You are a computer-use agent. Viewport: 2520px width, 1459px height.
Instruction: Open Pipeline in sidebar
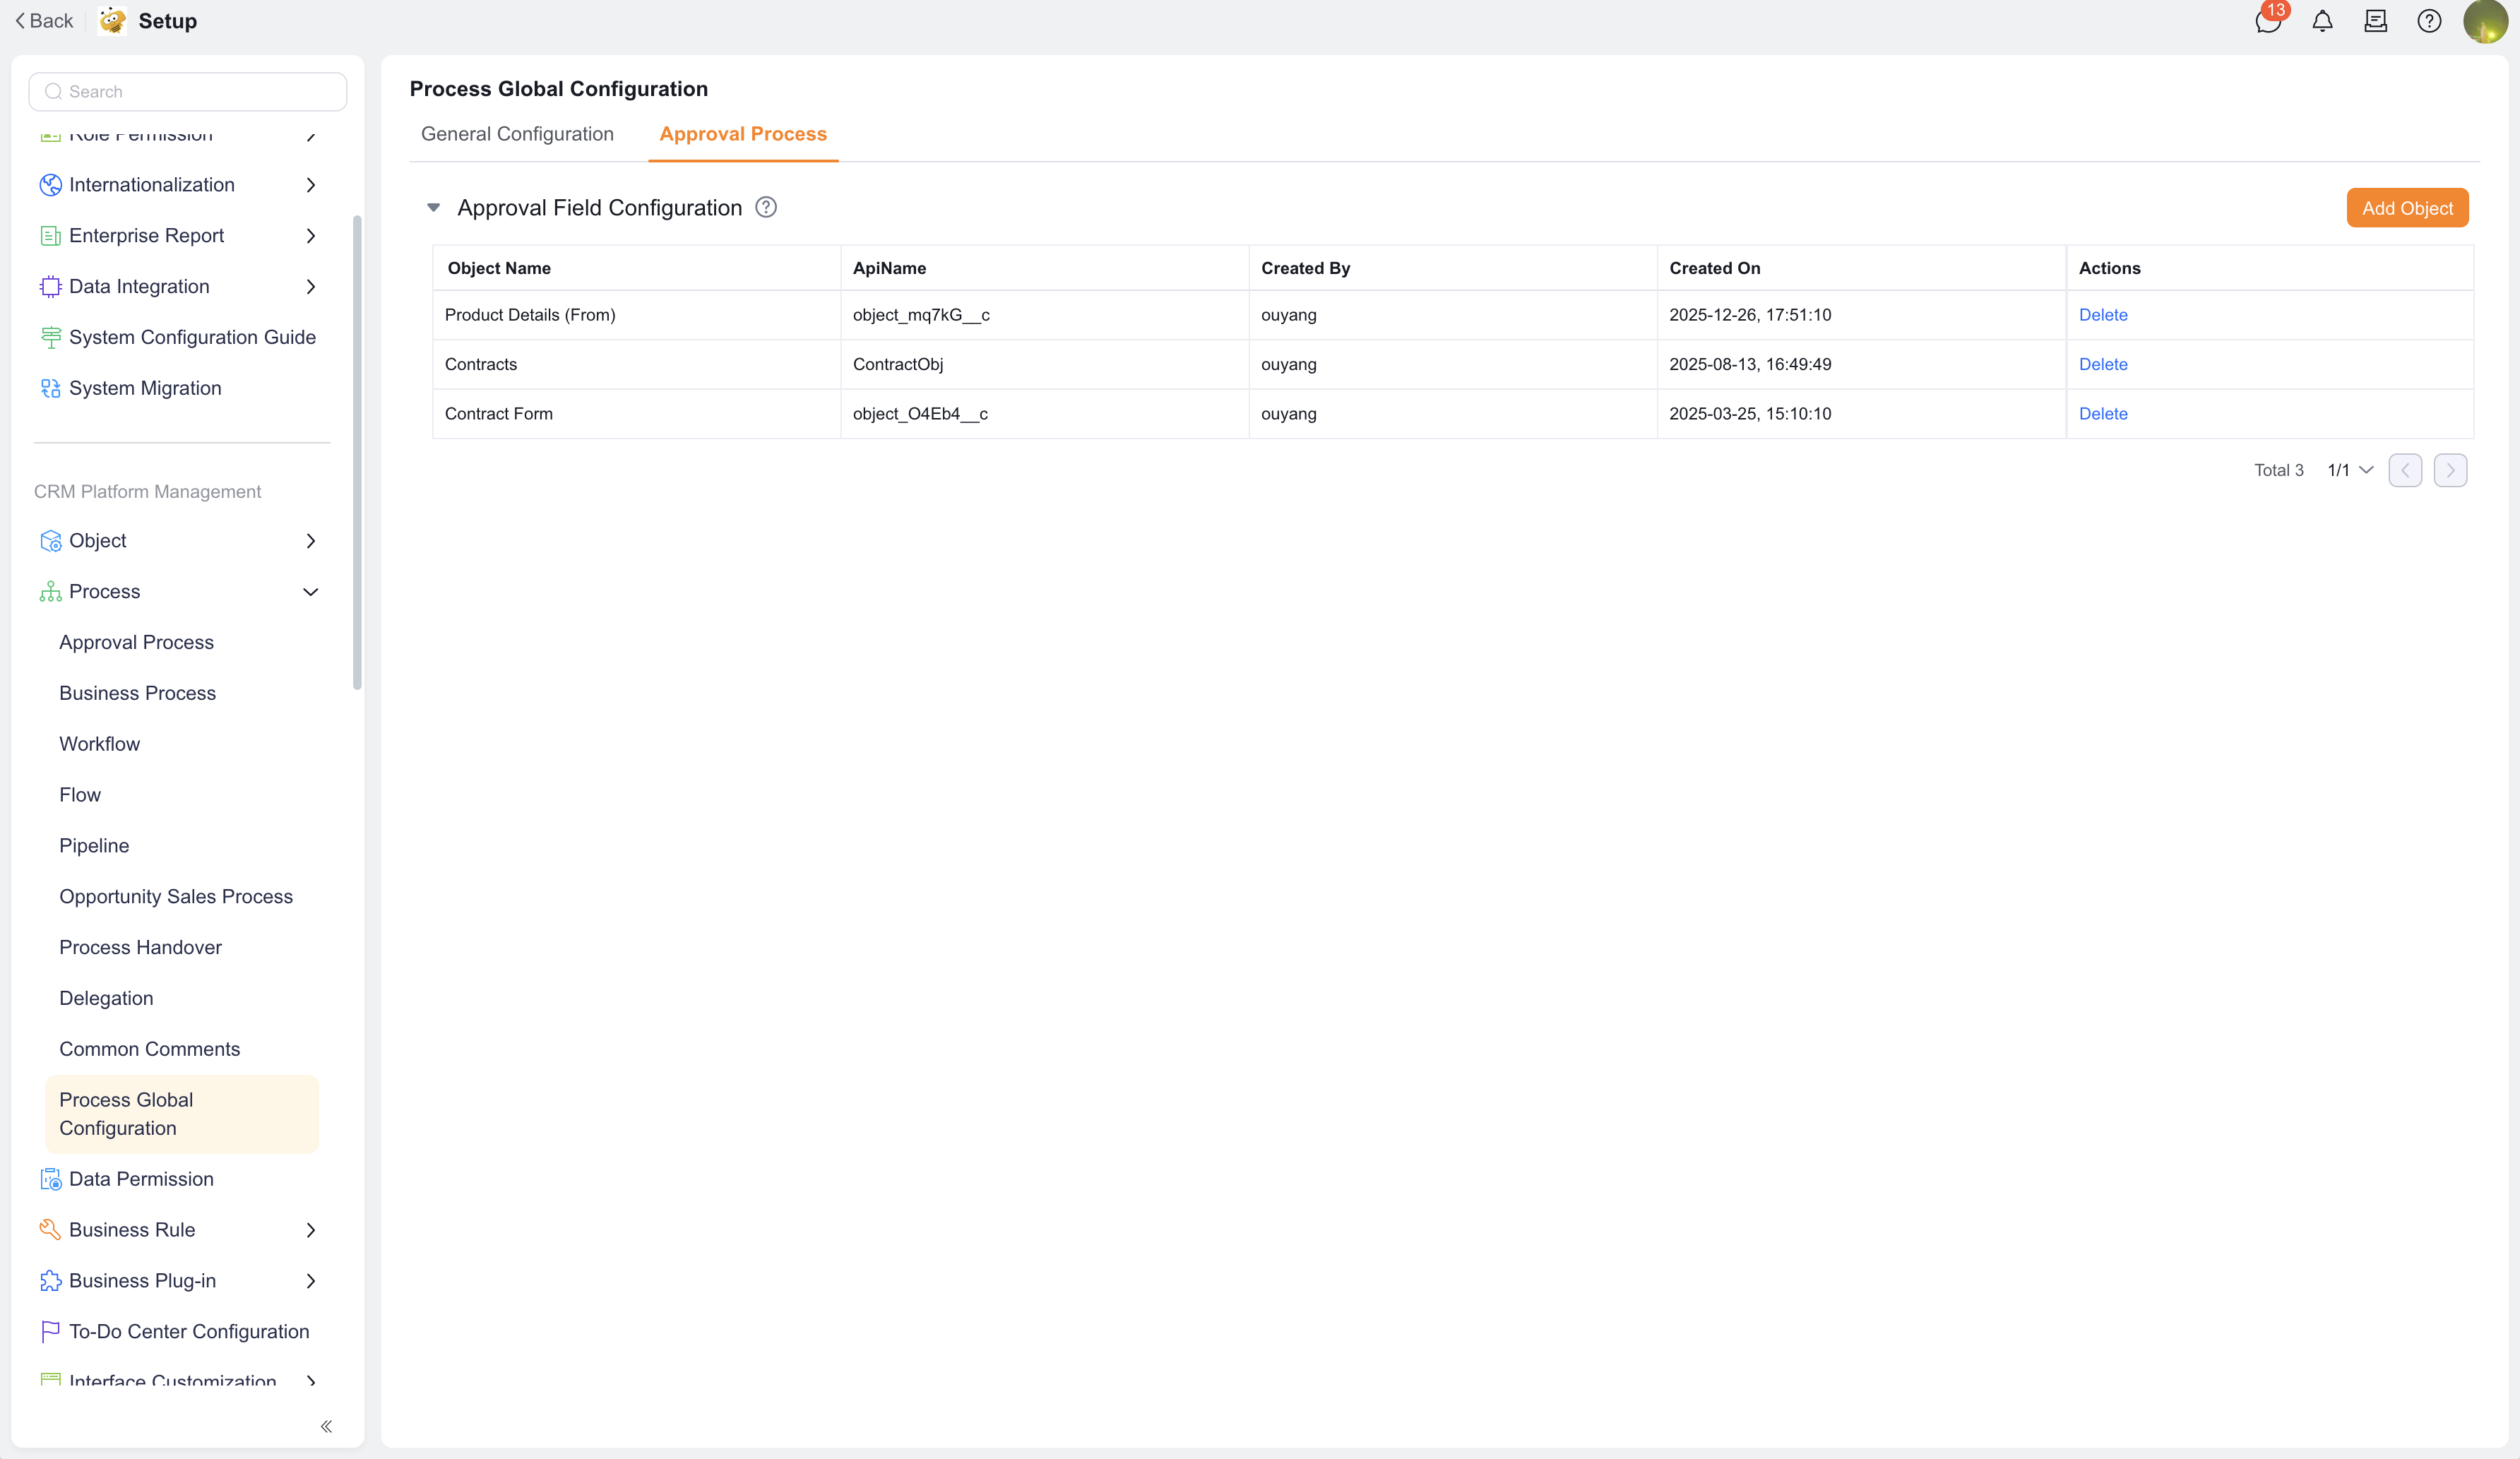click(x=94, y=846)
